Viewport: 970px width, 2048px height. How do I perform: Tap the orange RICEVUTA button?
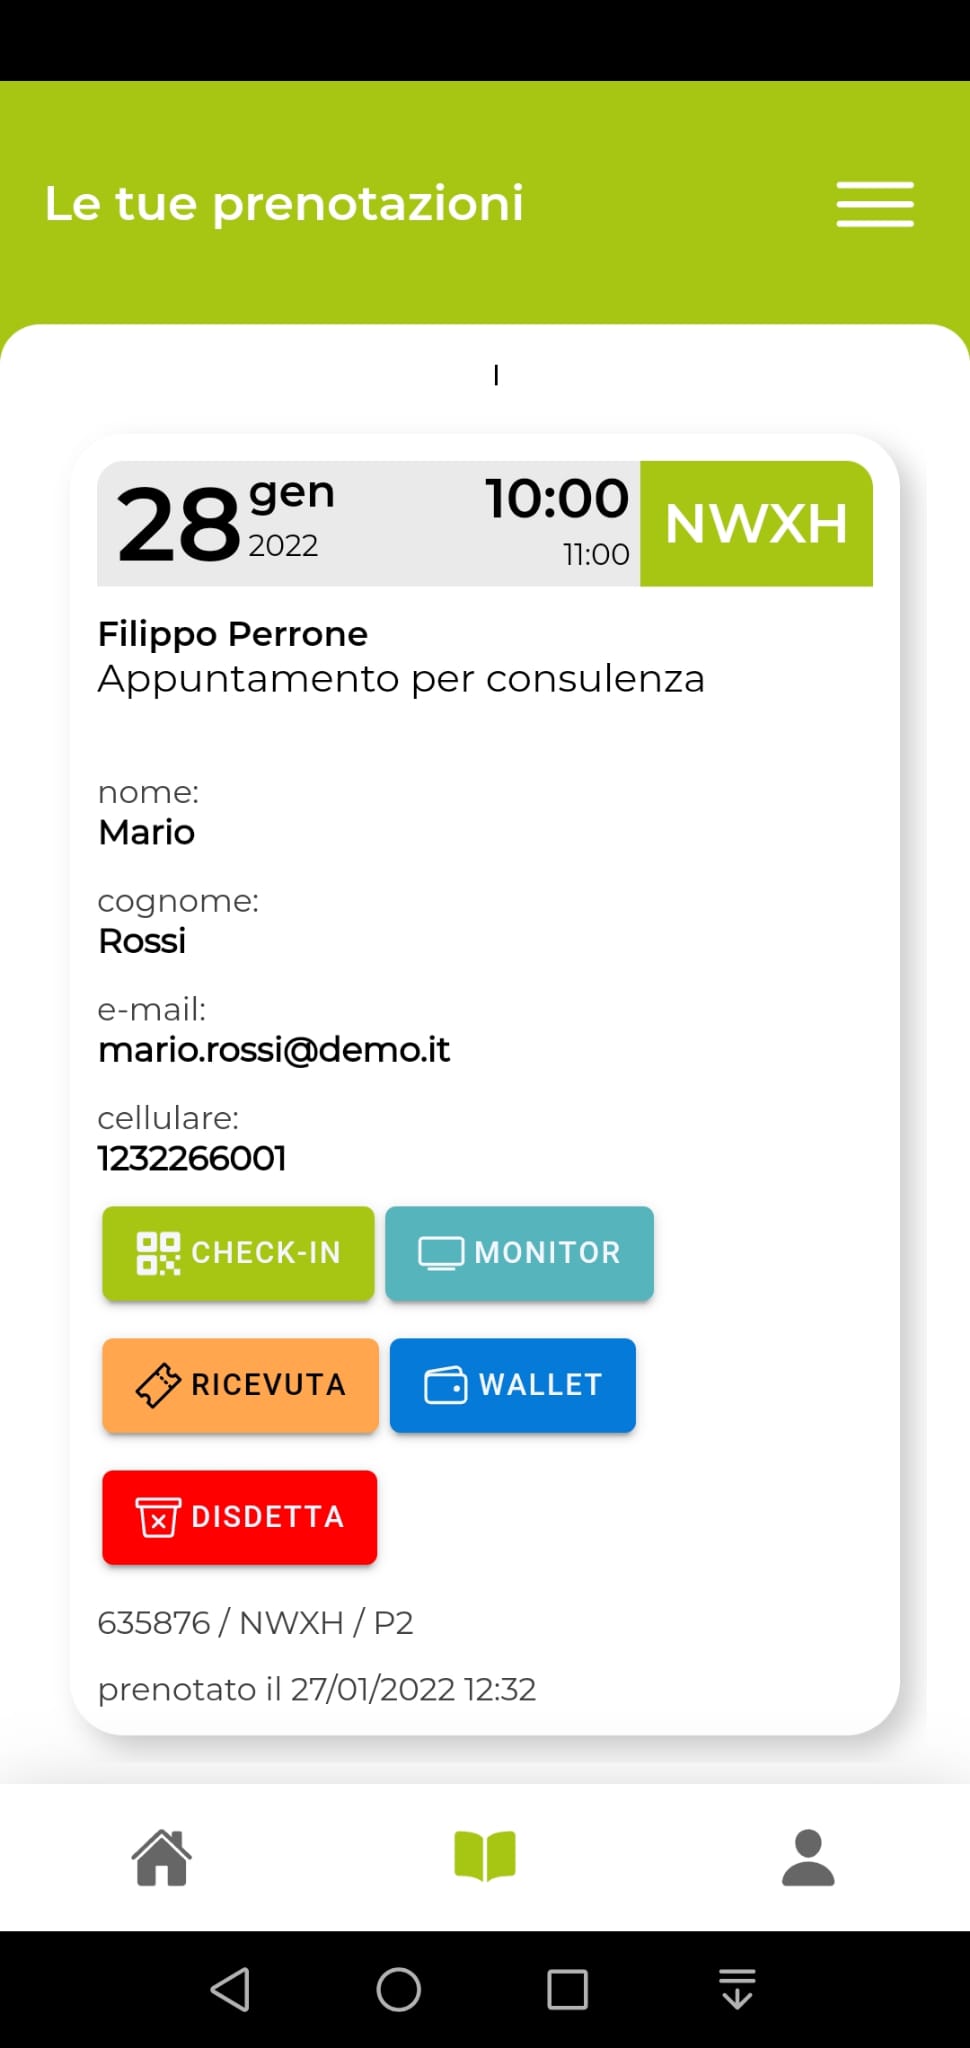240,1385
